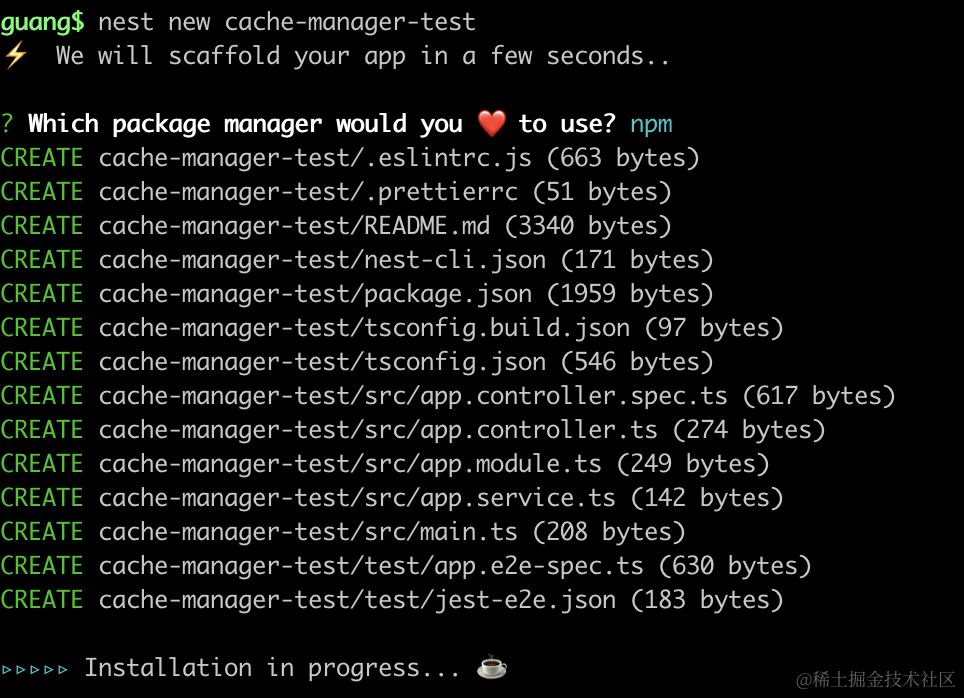Click the green question mark prompt

click(x=8, y=124)
